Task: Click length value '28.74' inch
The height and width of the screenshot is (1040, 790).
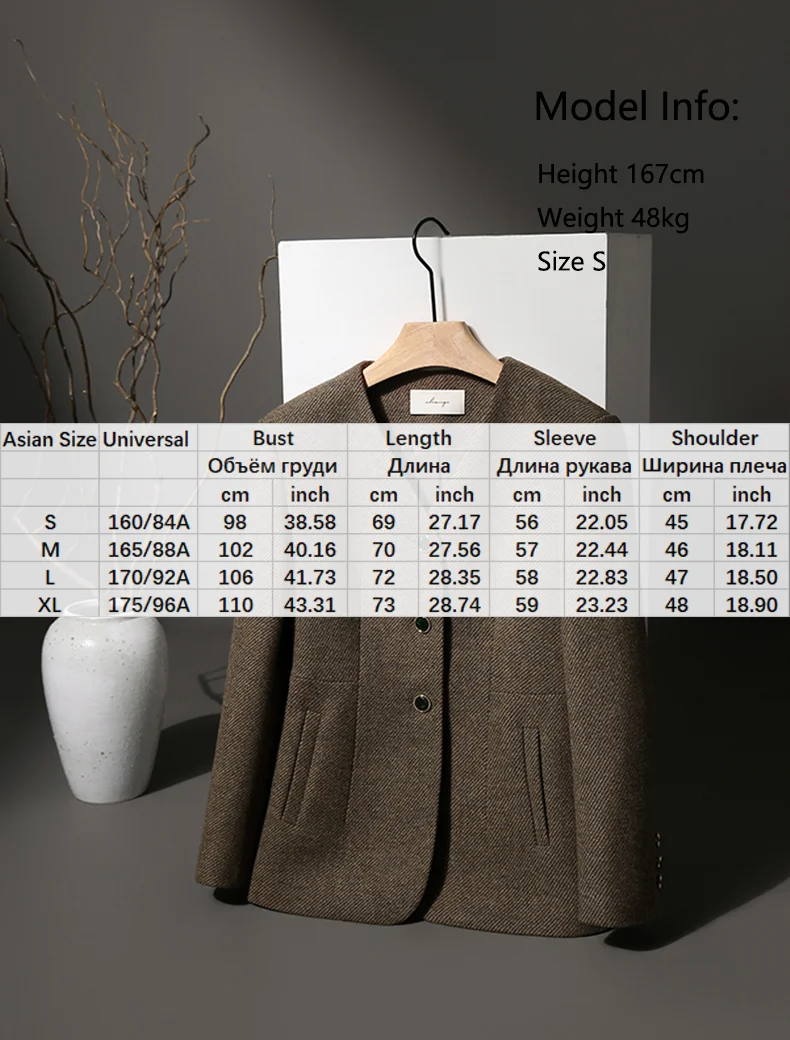Action: [454, 605]
